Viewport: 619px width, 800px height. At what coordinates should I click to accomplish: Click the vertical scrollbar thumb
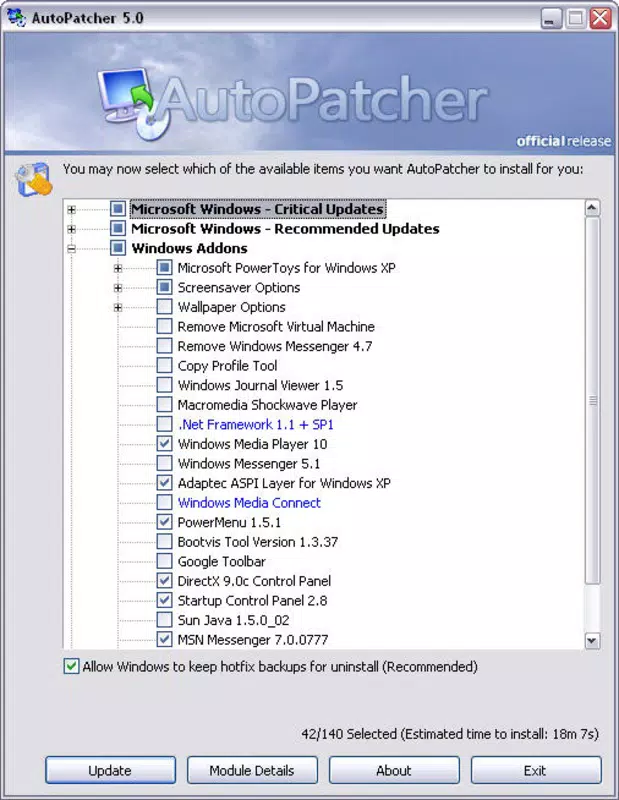[x=592, y=400]
